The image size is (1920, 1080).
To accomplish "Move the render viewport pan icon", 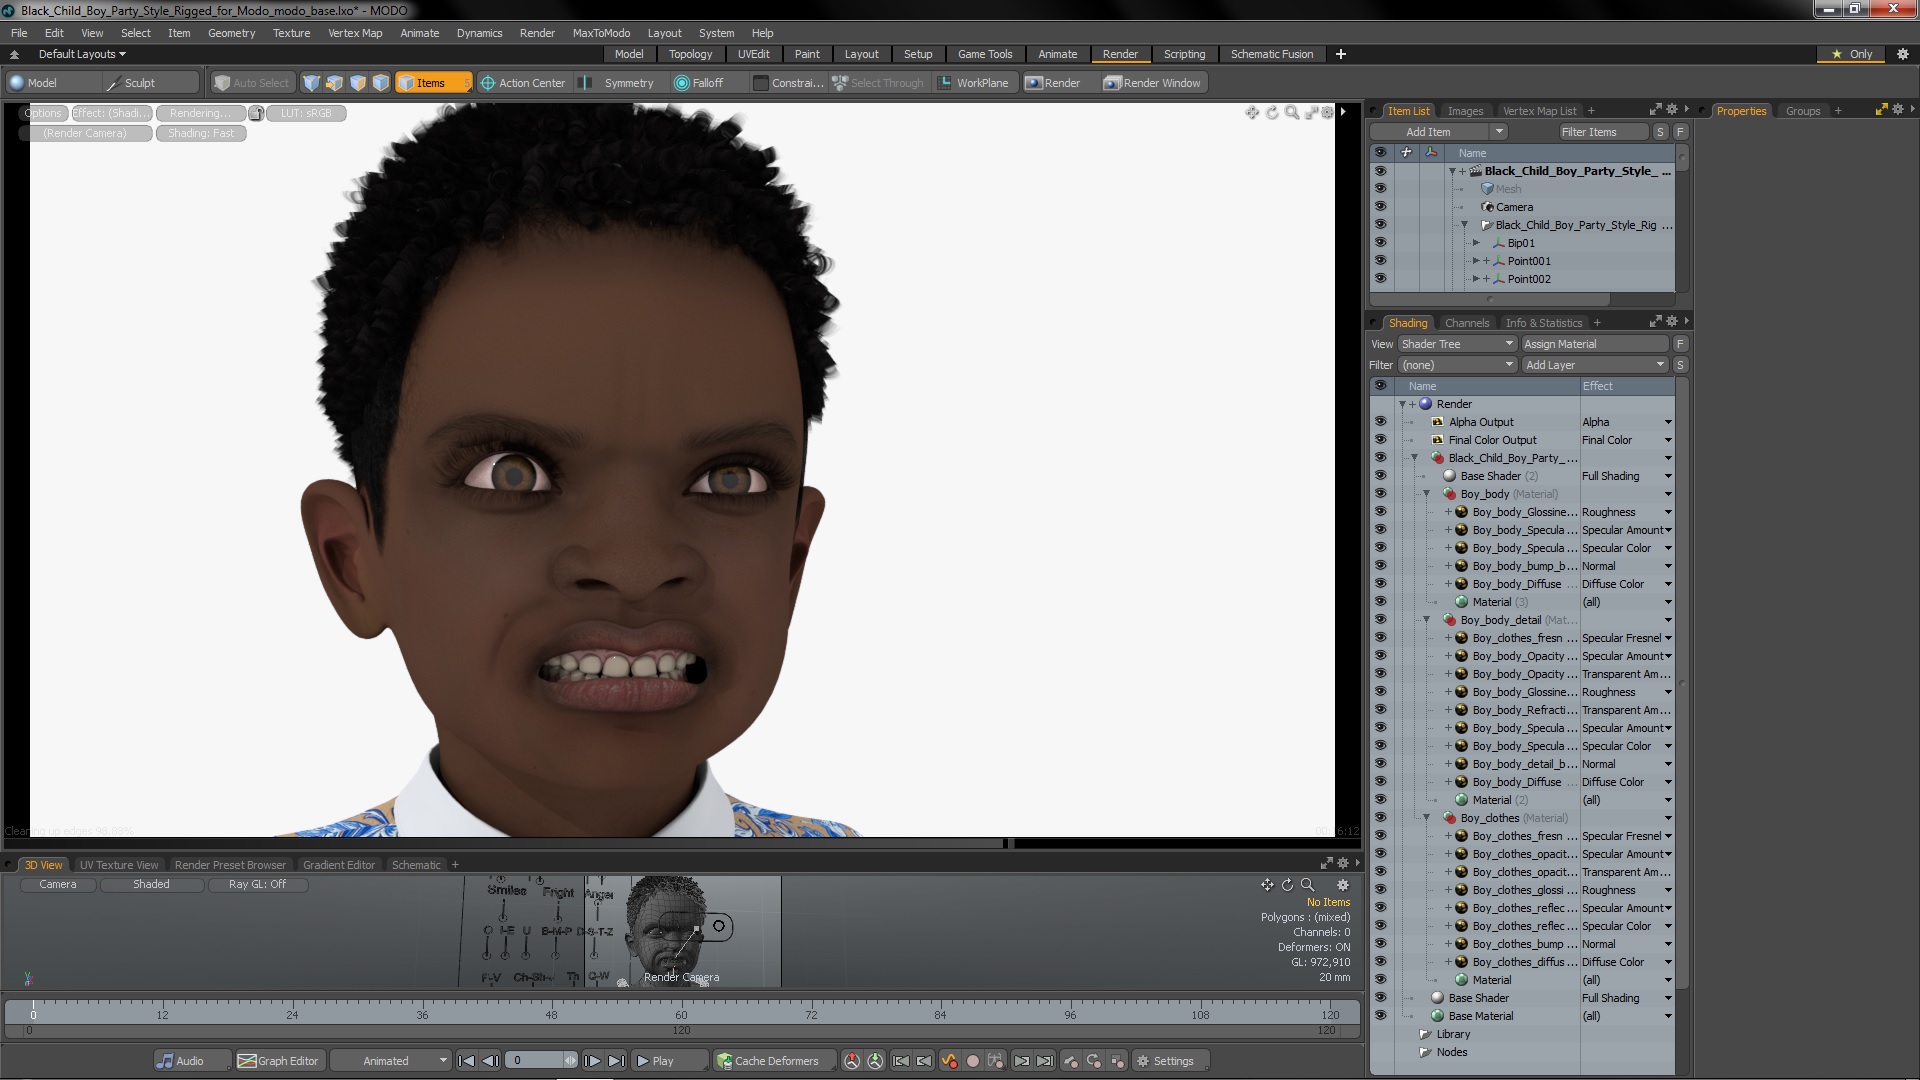I will tap(1252, 113).
